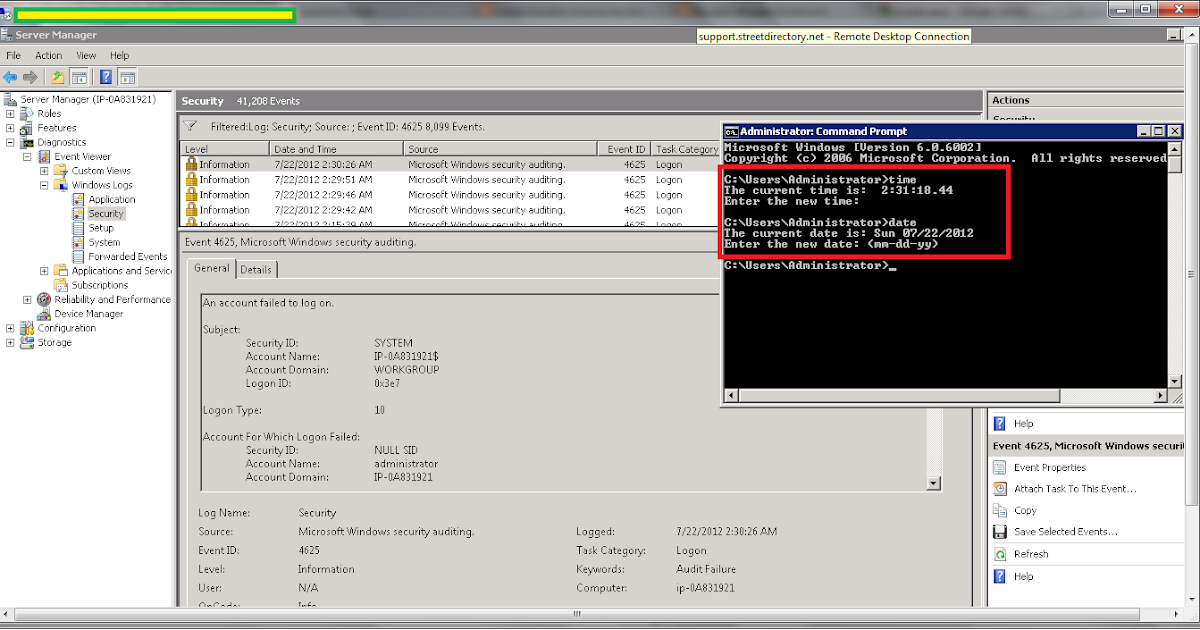Click the filter funnel icon above the event list

click(189, 125)
